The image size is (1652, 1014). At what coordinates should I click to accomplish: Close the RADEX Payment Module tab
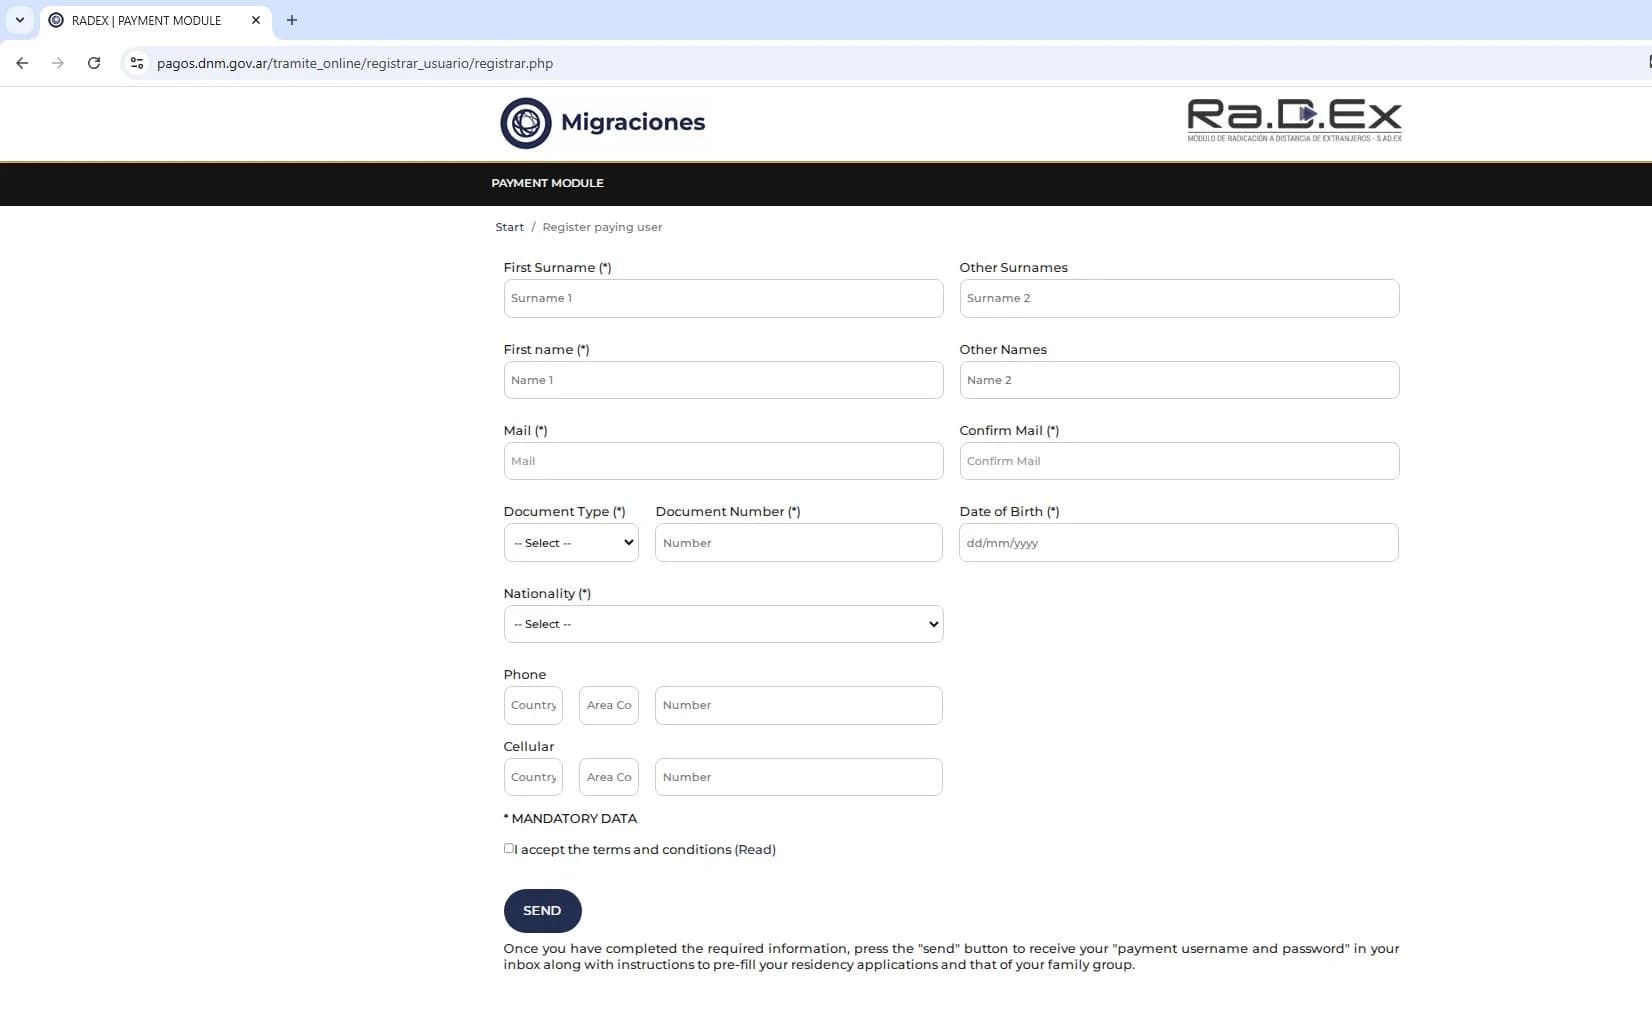[256, 20]
